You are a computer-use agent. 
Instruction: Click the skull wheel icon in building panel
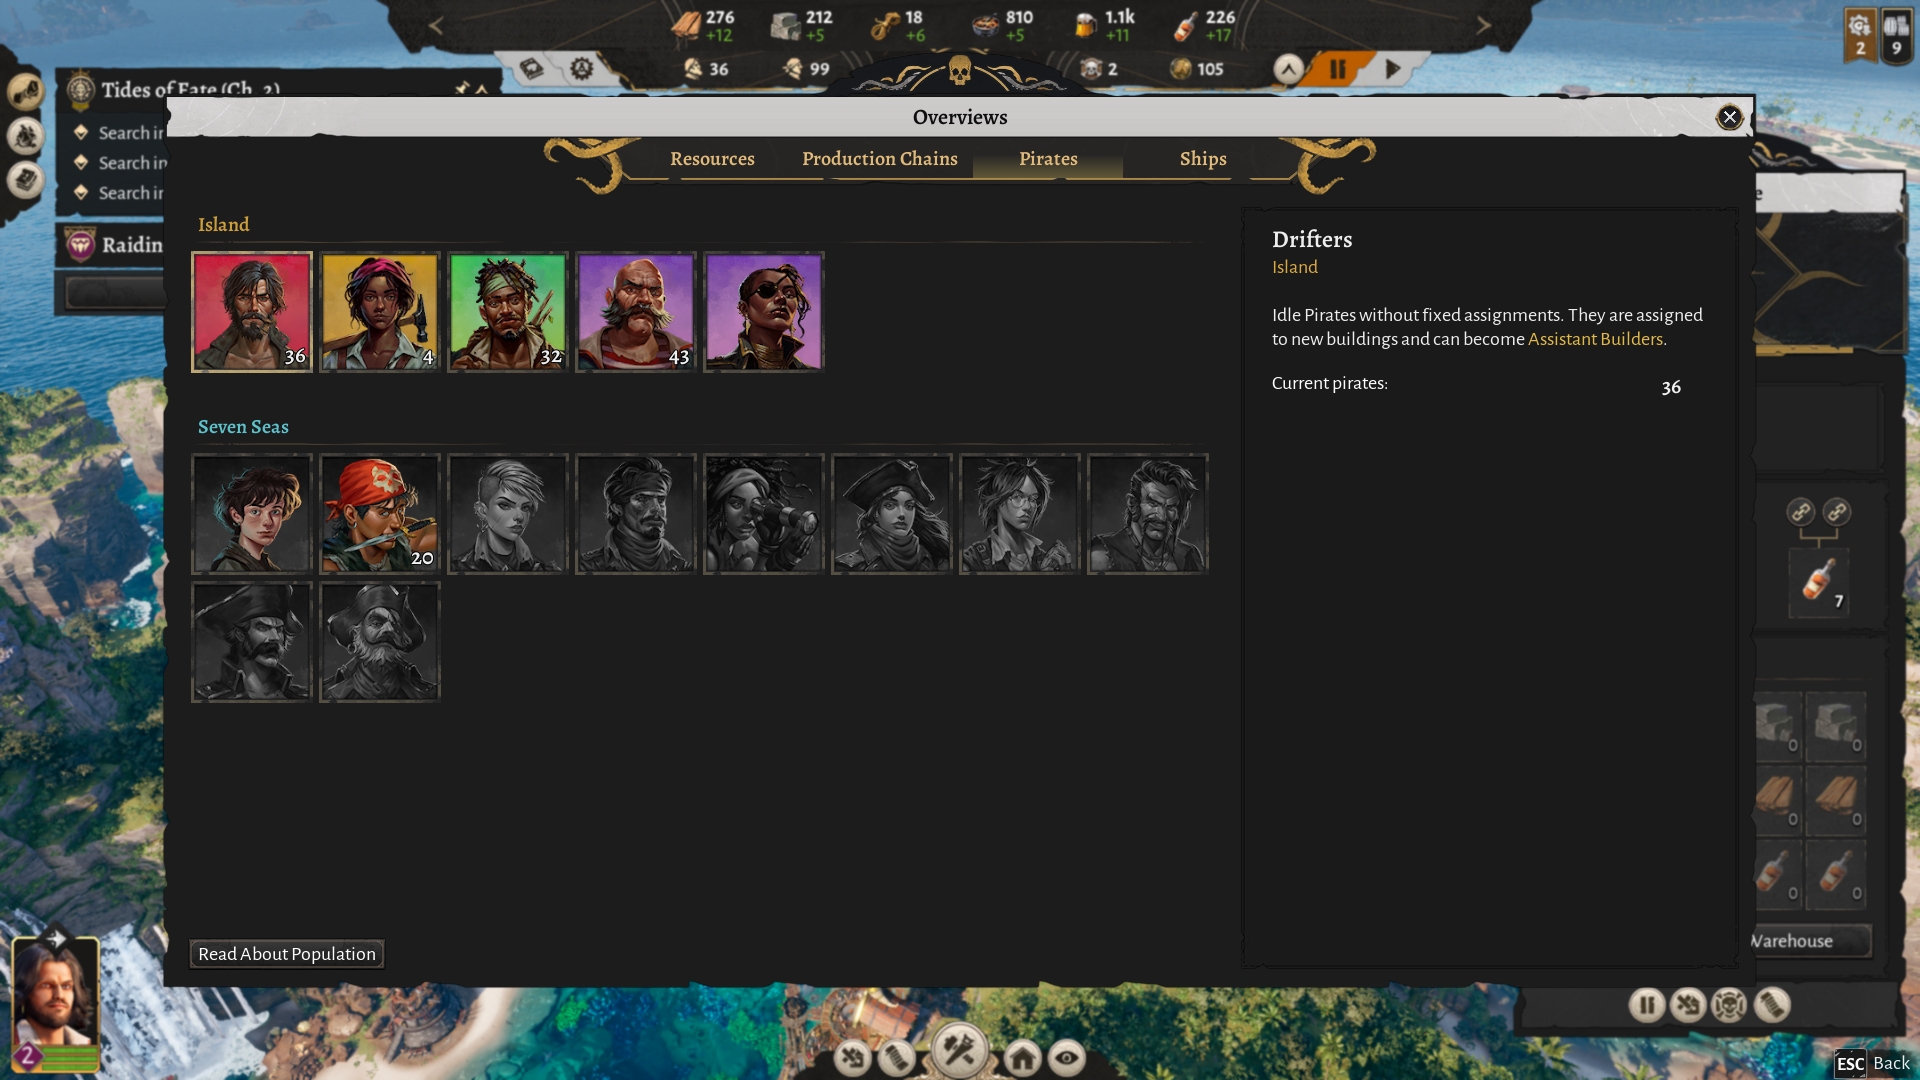click(x=1729, y=1004)
